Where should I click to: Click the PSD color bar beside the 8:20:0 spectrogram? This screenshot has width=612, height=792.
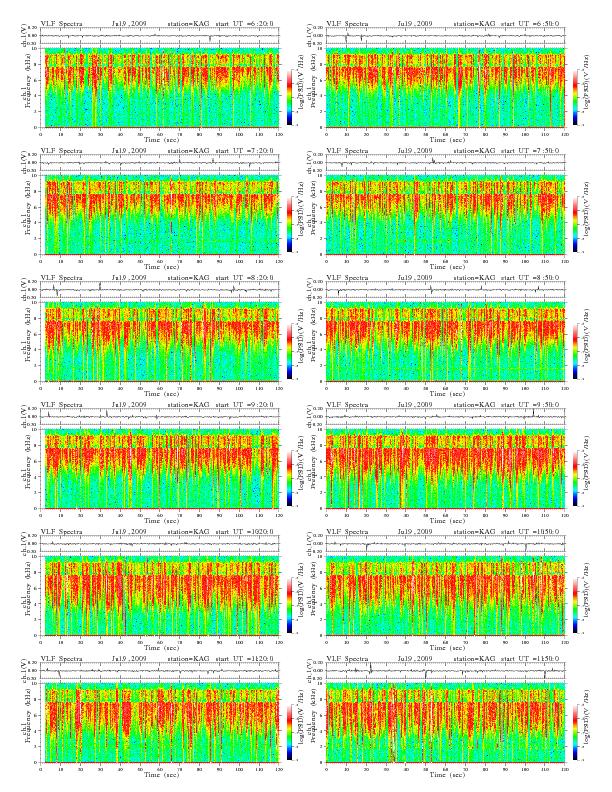[x=289, y=351]
